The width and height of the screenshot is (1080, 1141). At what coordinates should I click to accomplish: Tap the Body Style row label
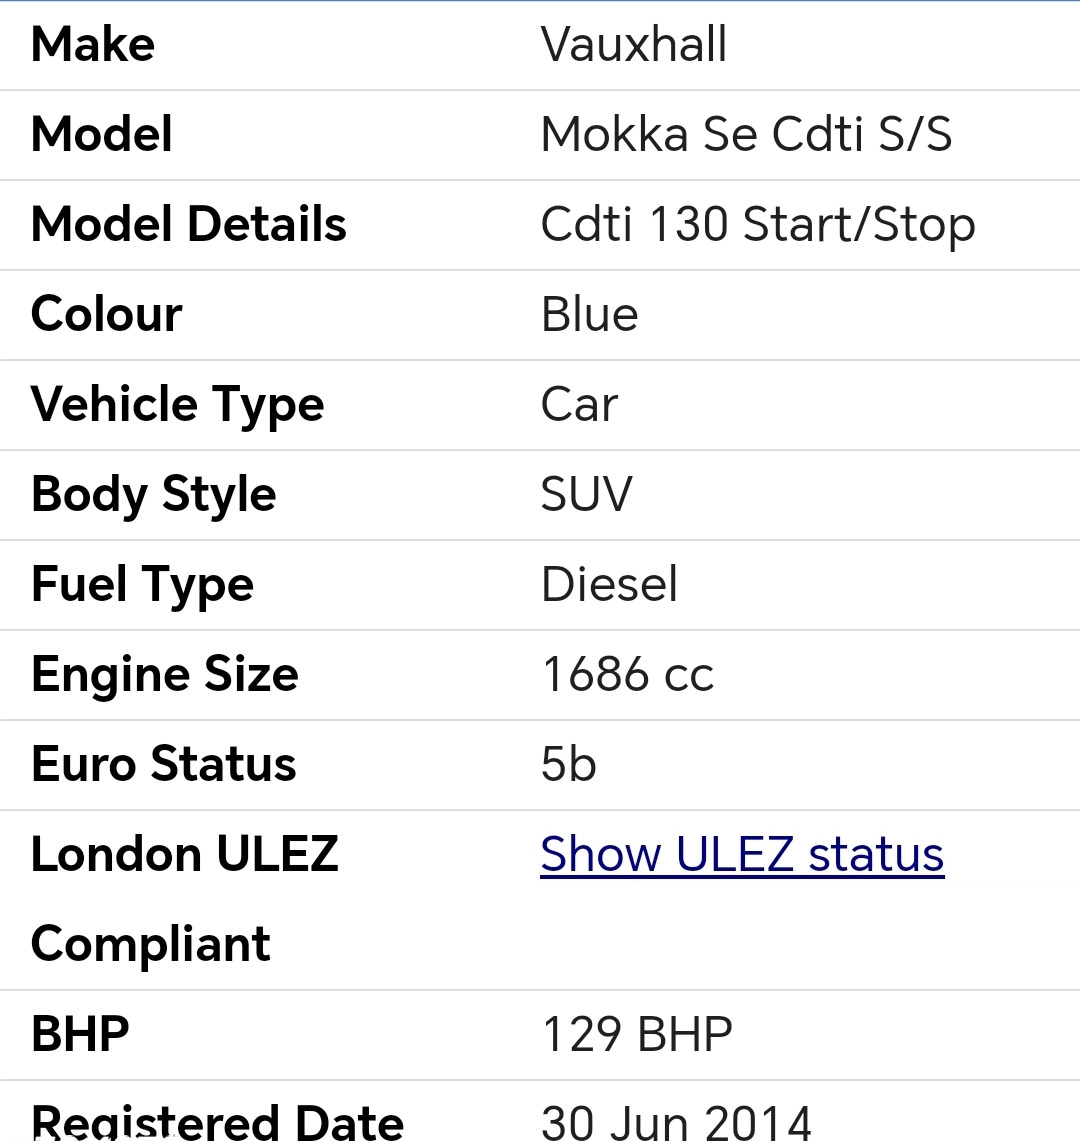pyautogui.click(x=154, y=495)
